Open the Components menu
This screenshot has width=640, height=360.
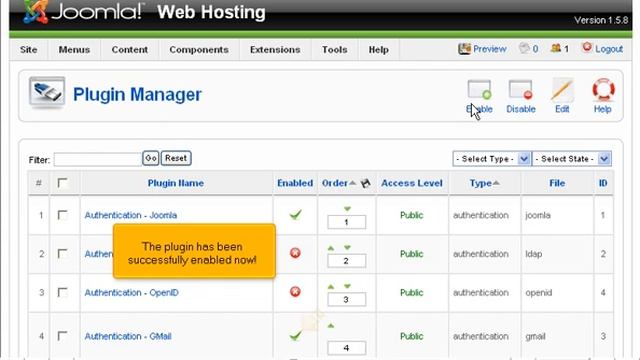tap(199, 50)
